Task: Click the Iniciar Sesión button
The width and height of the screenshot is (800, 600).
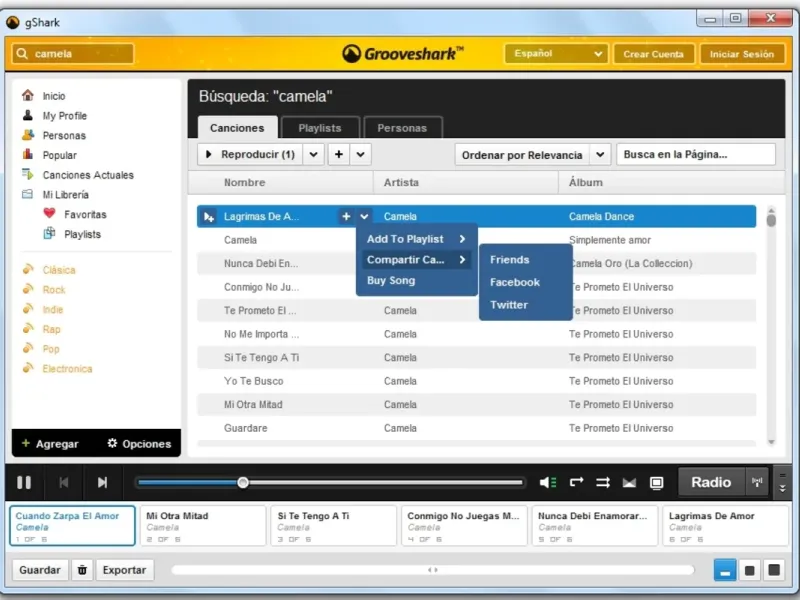Action: tap(742, 54)
